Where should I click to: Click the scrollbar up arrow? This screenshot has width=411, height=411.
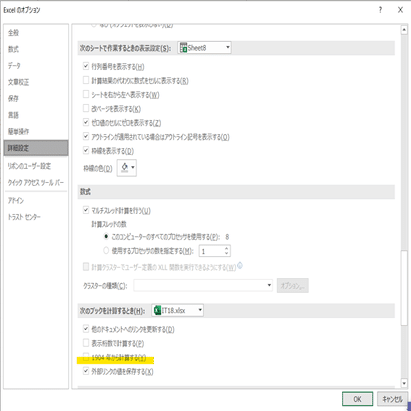coord(404,30)
